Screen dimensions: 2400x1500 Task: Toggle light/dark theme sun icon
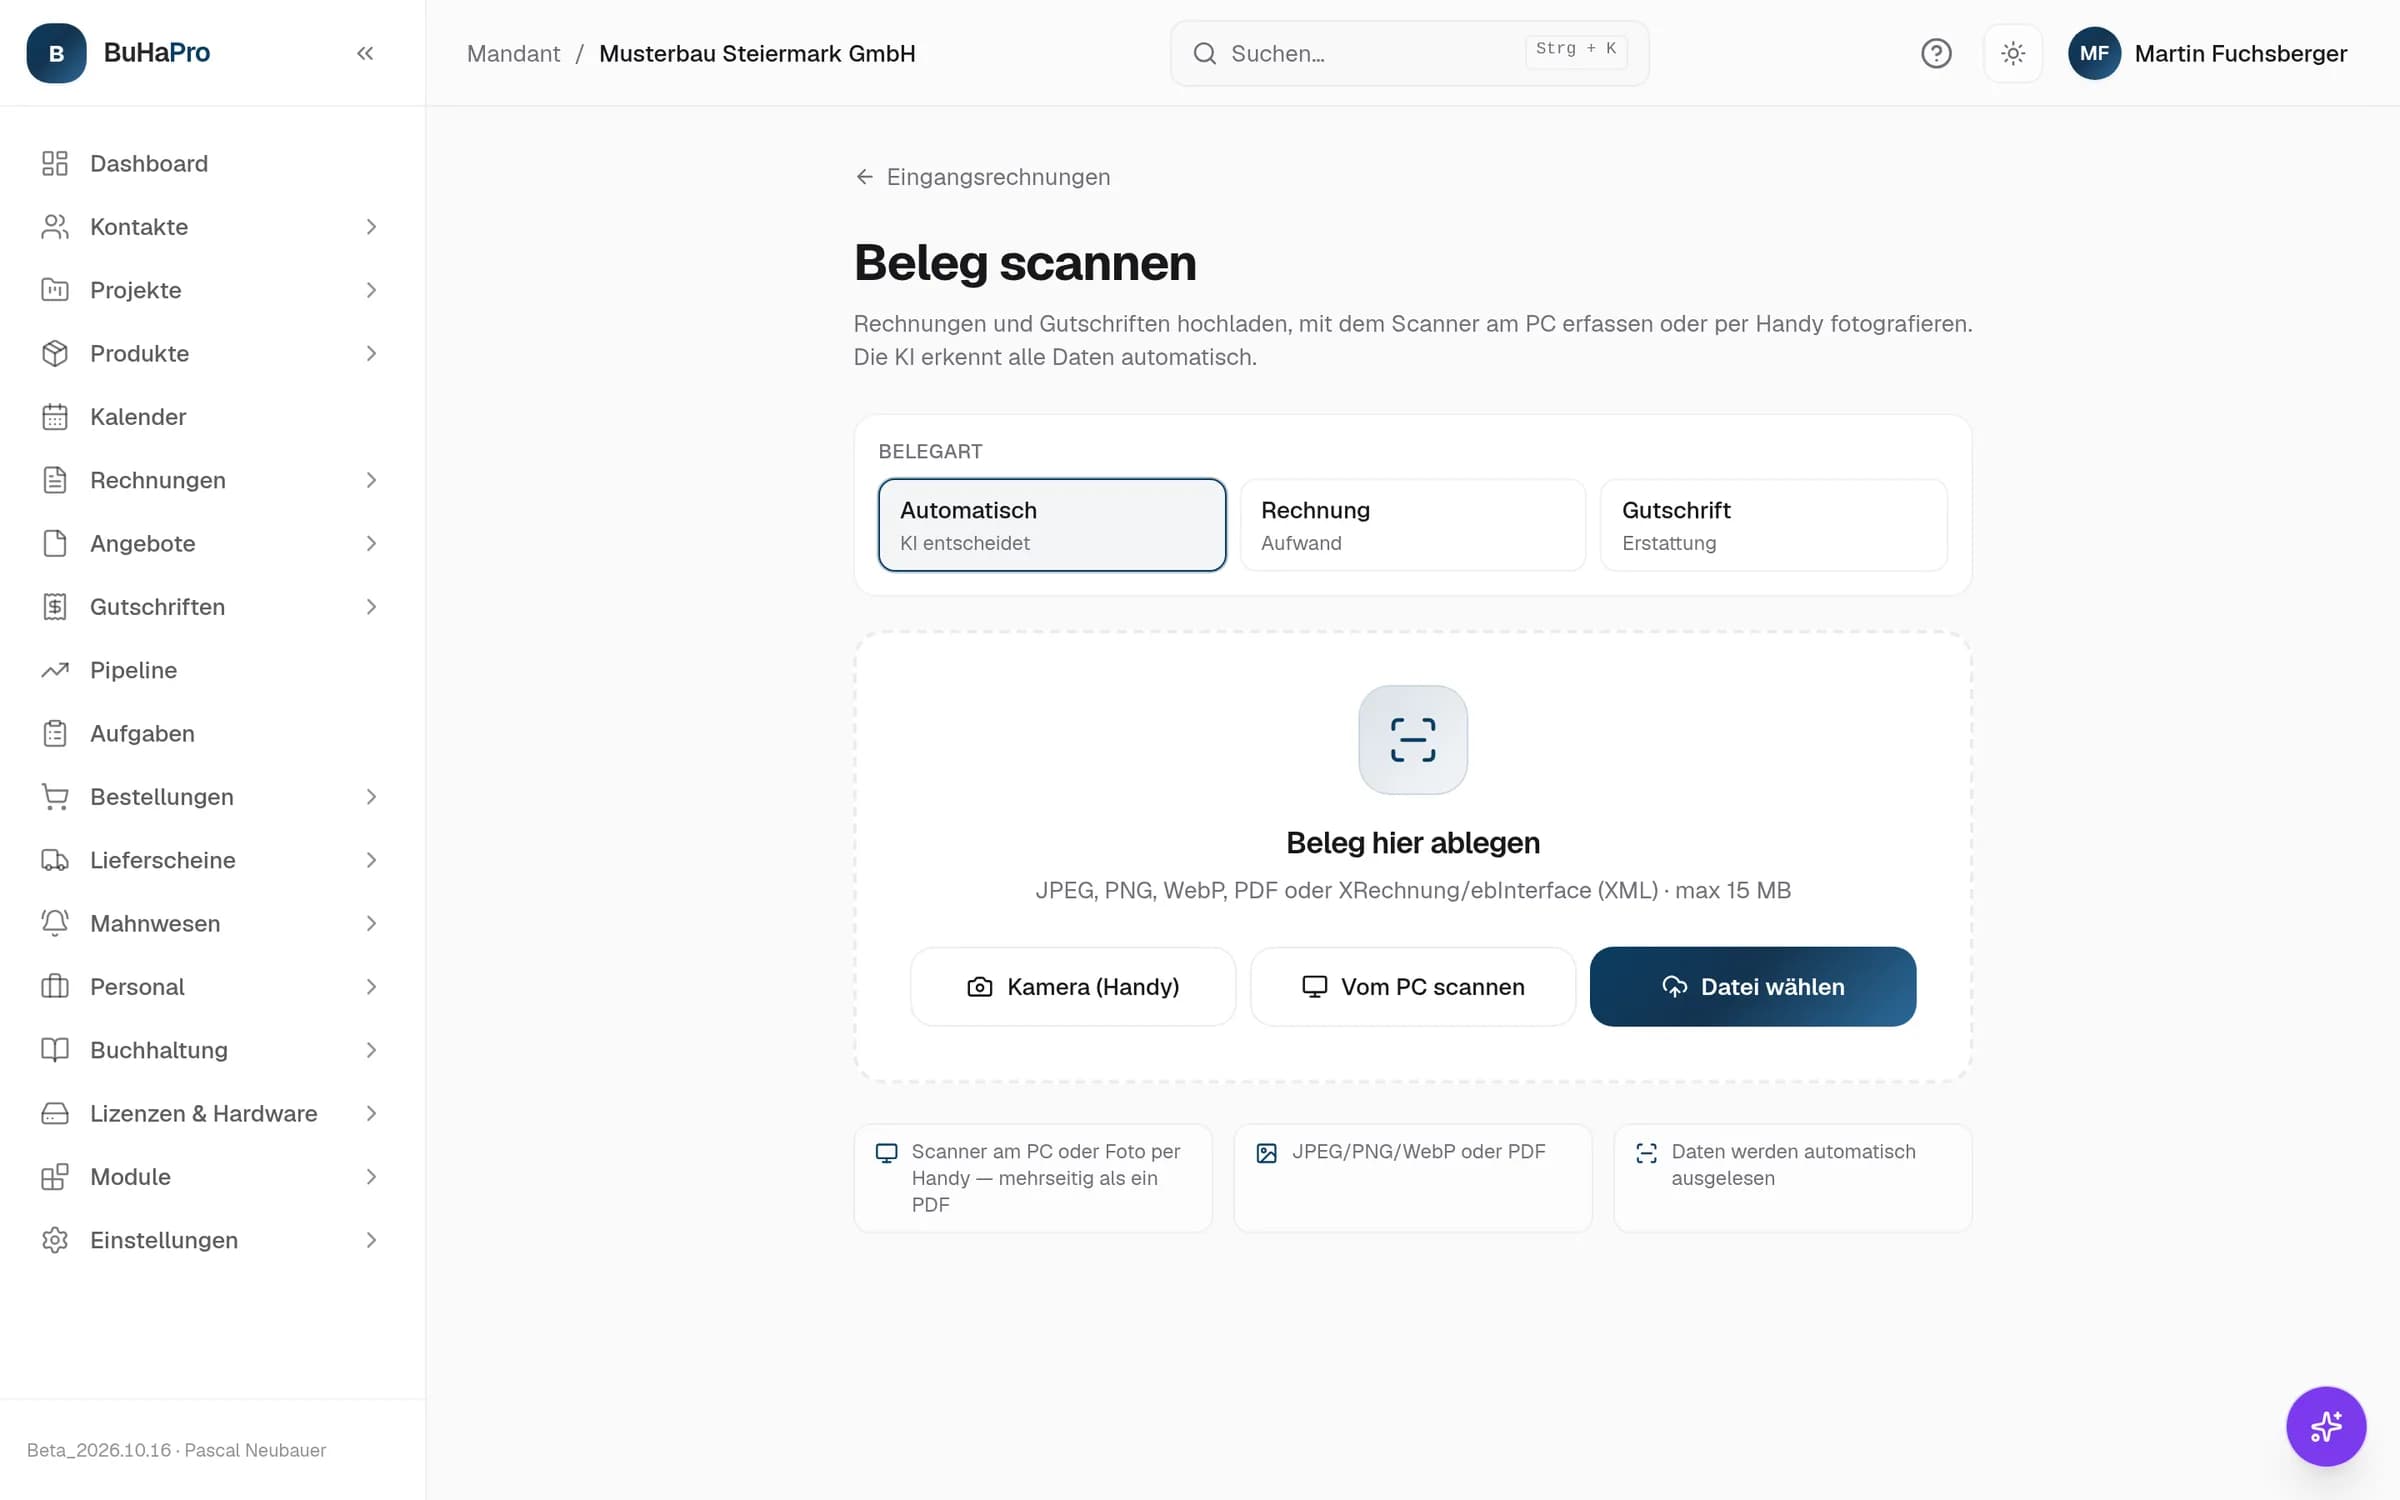coord(2013,53)
